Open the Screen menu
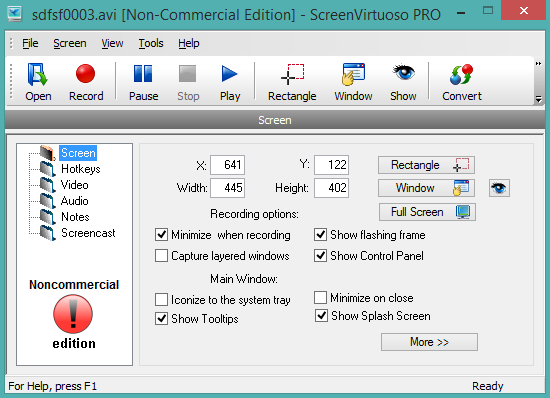 (x=70, y=43)
